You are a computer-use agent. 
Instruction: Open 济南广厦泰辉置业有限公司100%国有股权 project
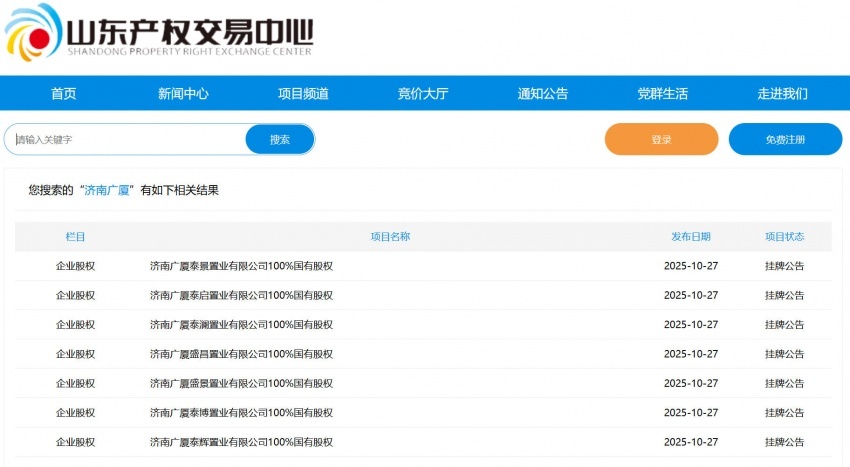click(x=241, y=442)
